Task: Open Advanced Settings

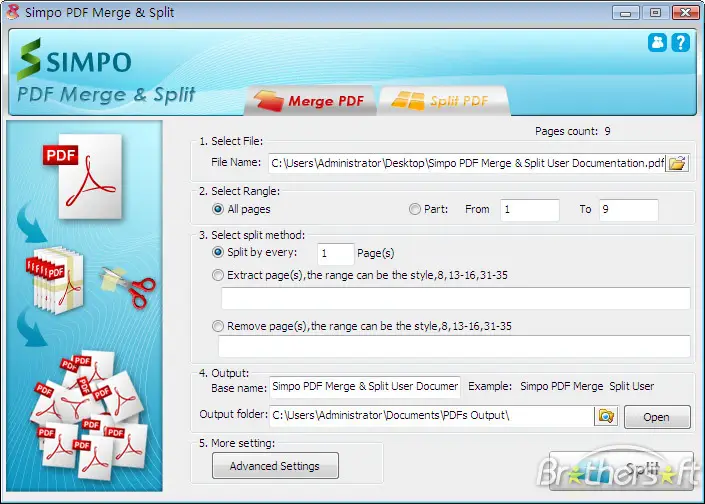Action: pyautogui.click(x=275, y=466)
